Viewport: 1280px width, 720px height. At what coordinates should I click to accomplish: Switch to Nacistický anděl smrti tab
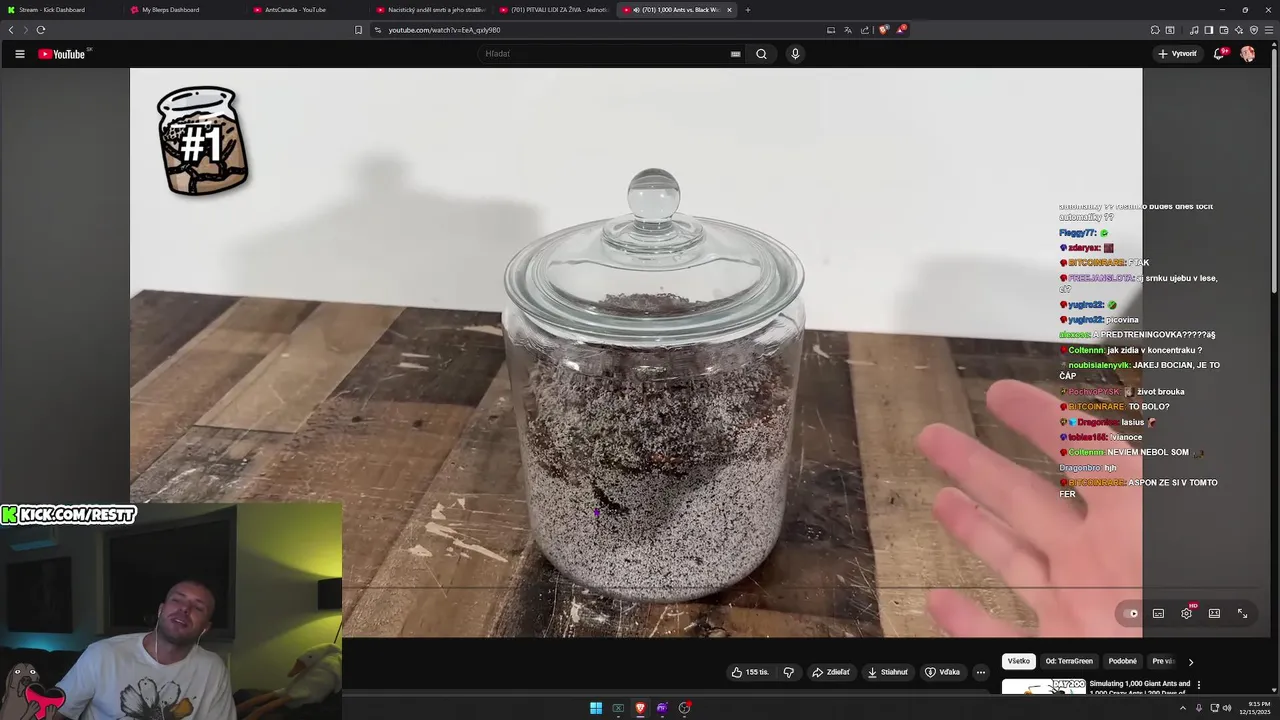coord(429,10)
